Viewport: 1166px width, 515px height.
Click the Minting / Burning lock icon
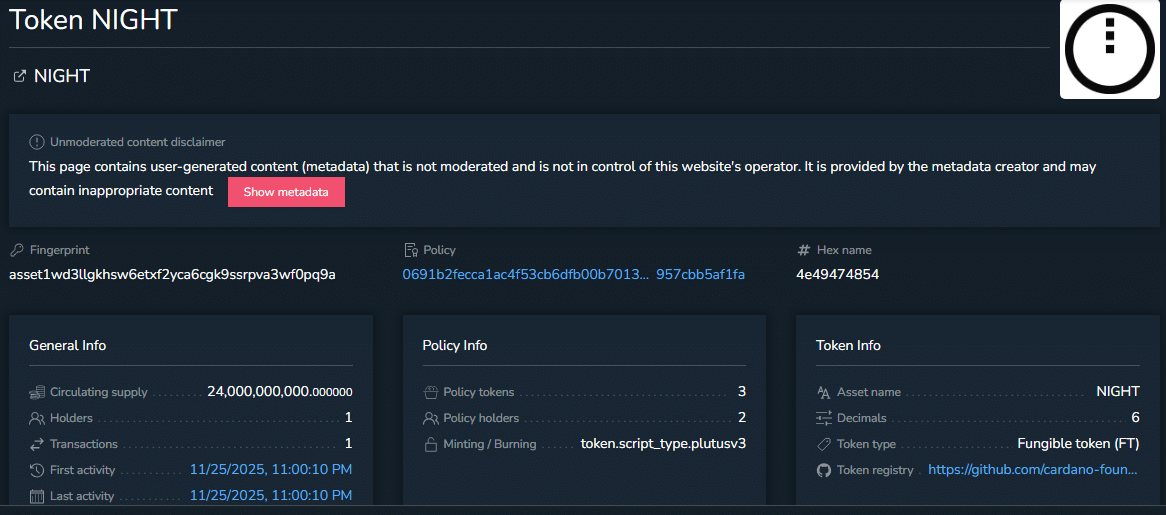431,444
